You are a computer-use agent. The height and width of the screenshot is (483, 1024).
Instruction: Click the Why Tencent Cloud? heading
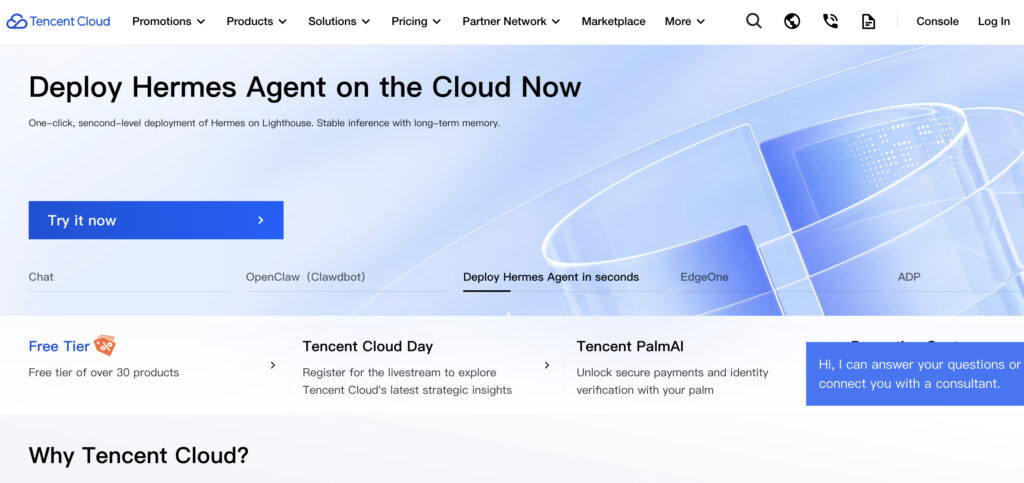coord(138,455)
